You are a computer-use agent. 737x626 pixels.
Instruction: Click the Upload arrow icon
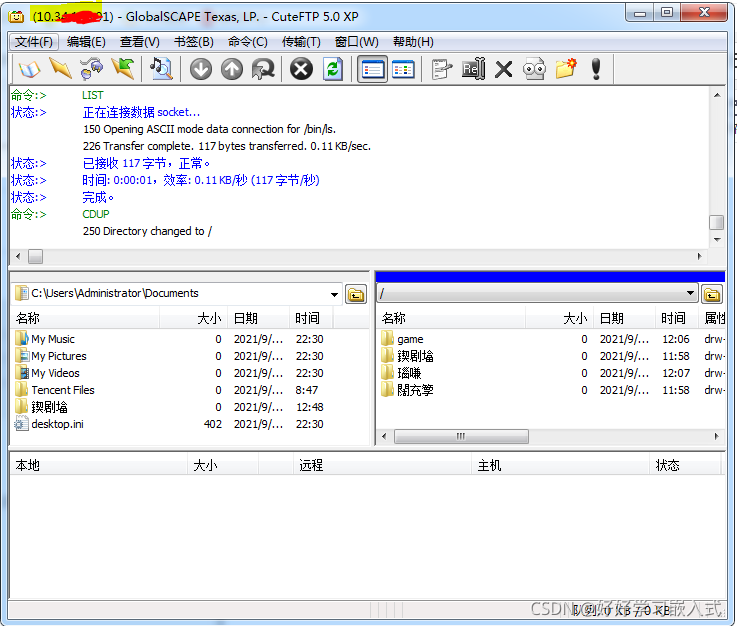pos(232,70)
